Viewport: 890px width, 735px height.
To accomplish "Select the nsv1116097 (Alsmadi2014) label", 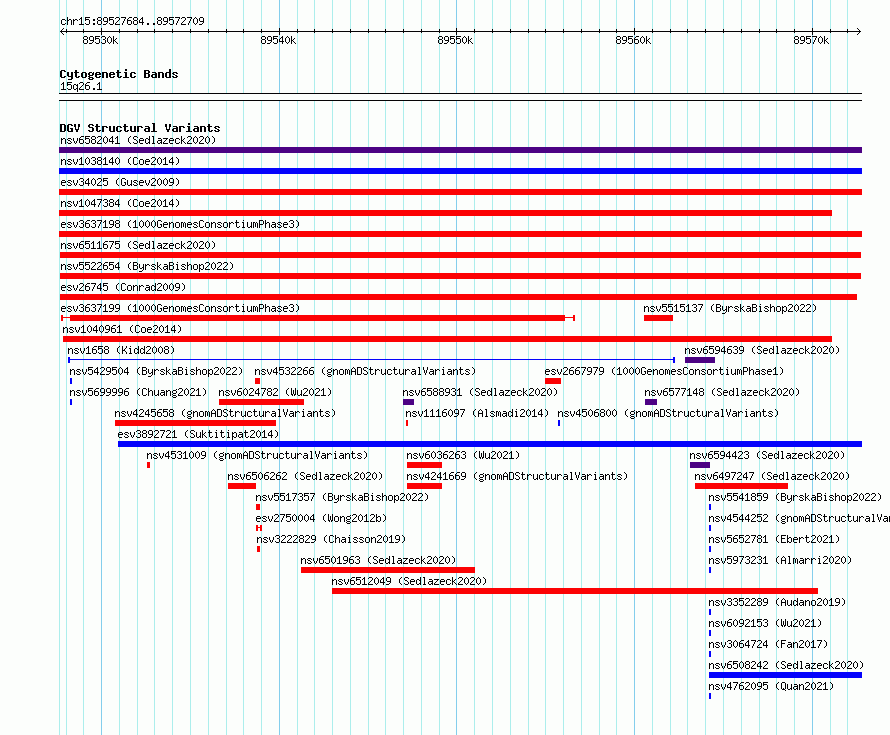I will click(477, 413).
